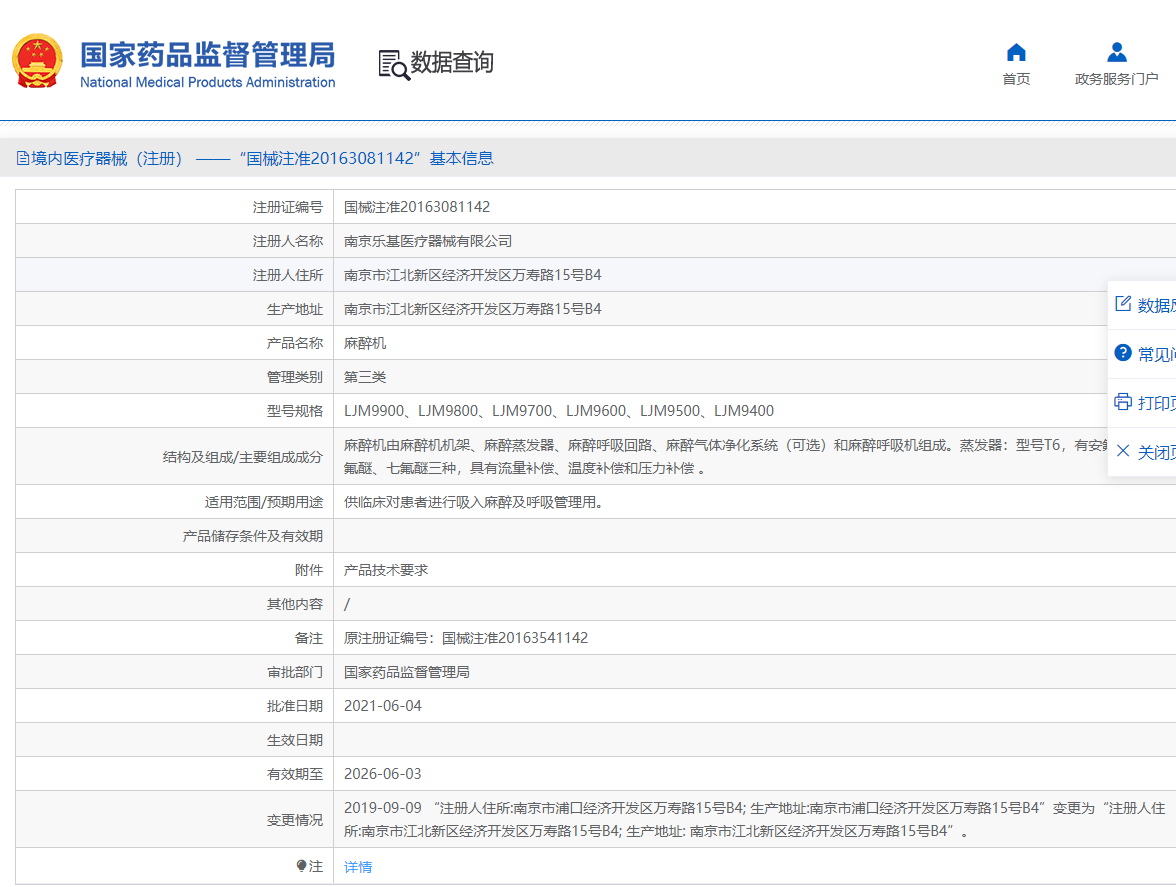Click the 国家药品监督管理局 header title
This screenshot has height=887, width=1176.
pyautogui.click(x=208, y=55)
